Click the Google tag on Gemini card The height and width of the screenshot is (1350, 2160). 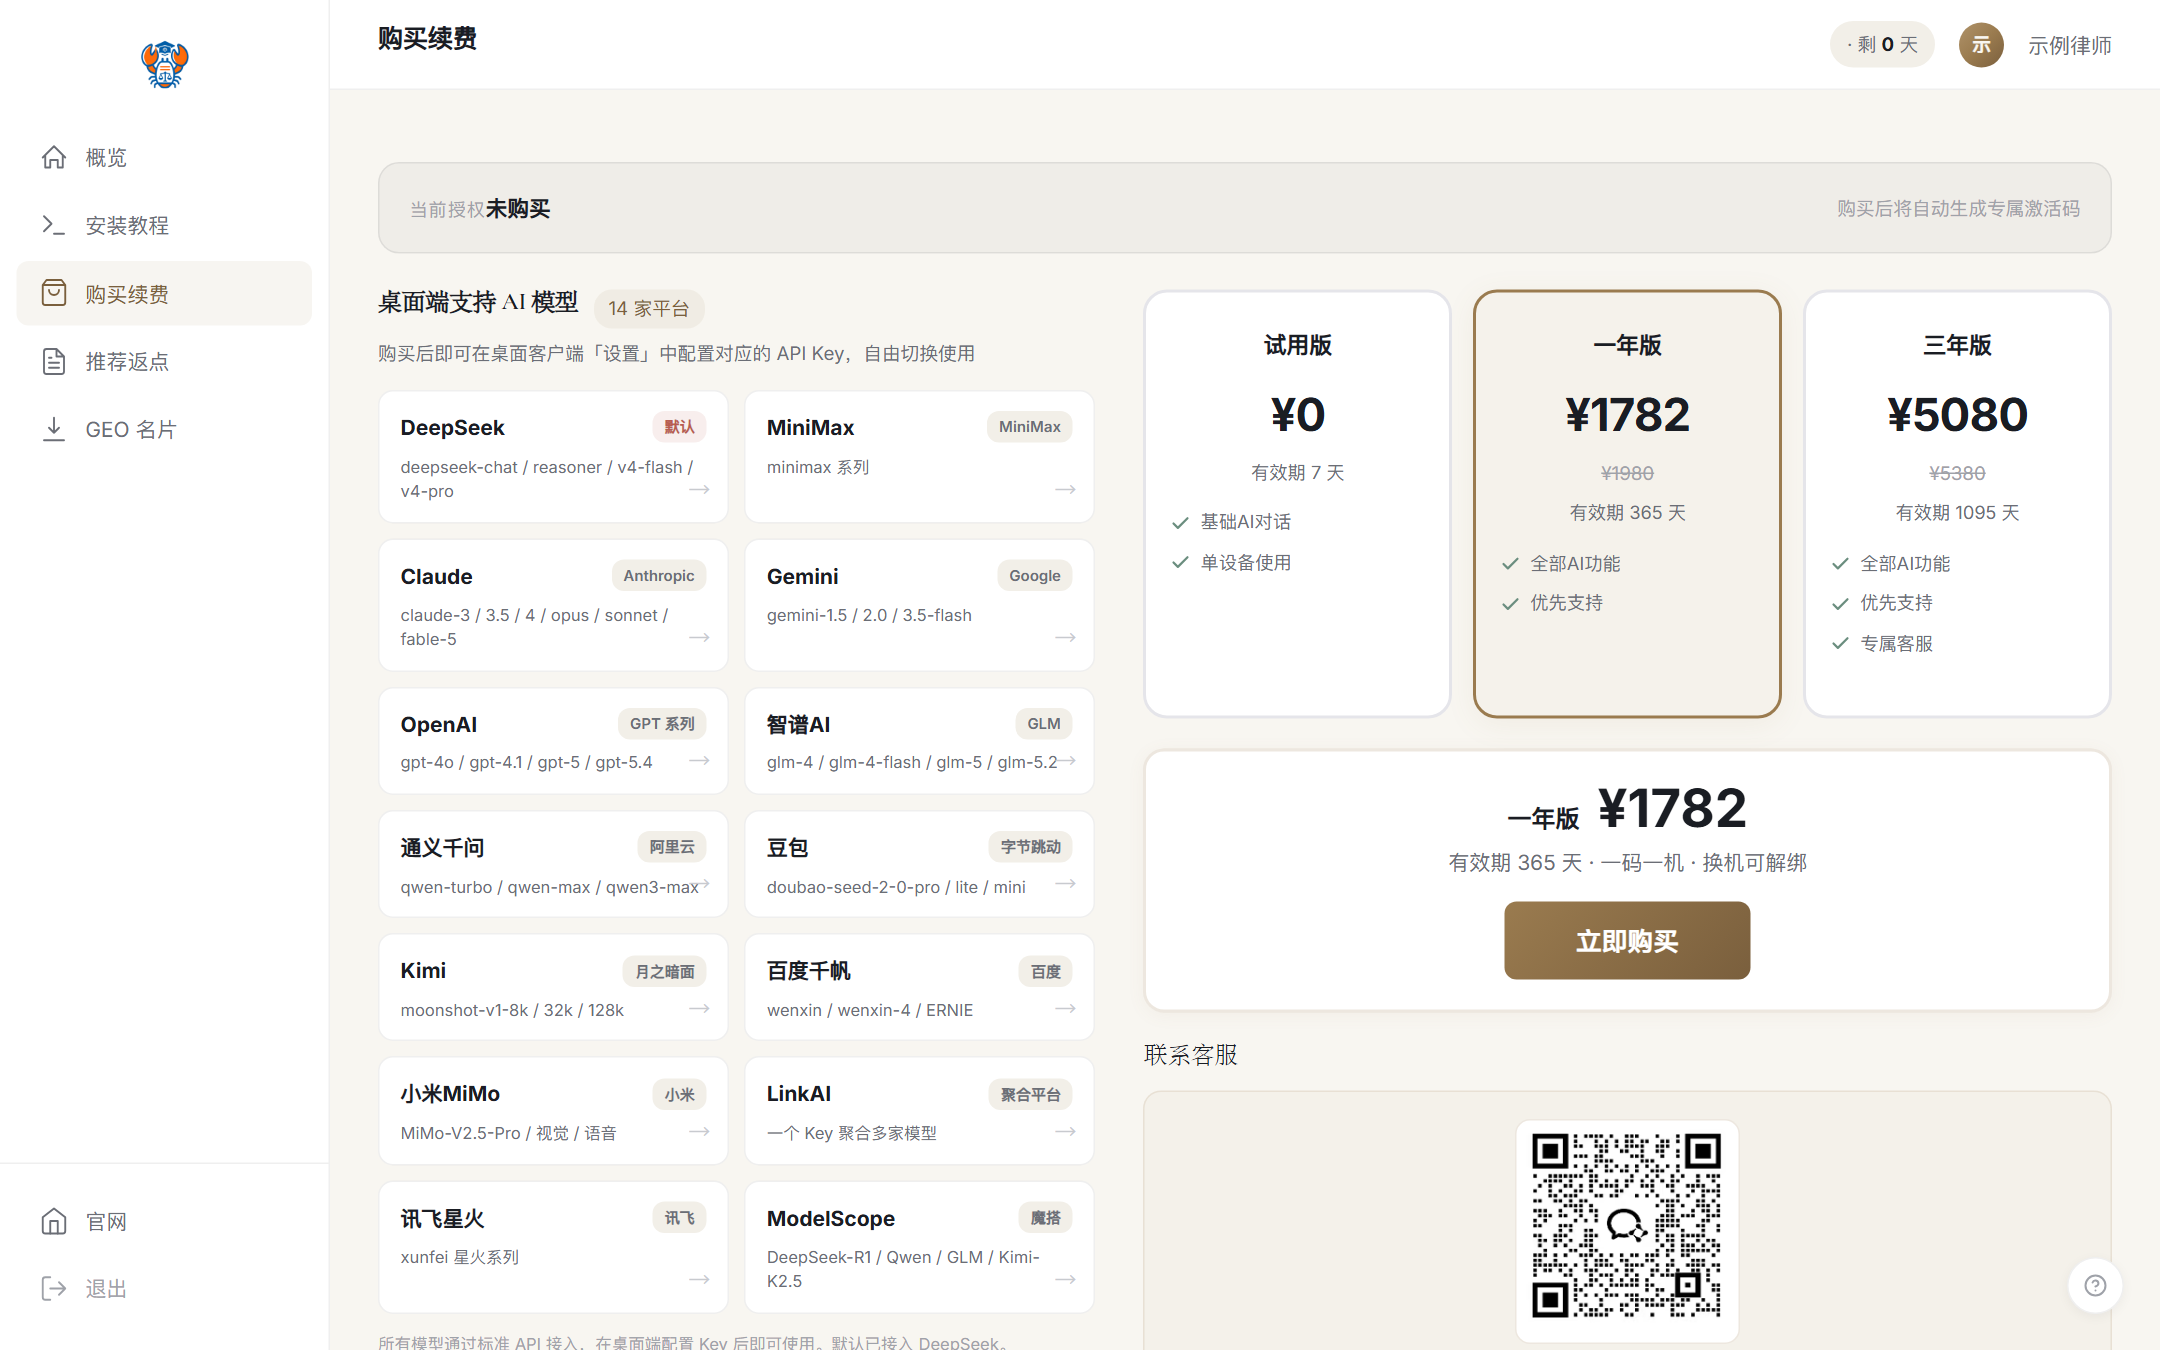(1035, 576)
